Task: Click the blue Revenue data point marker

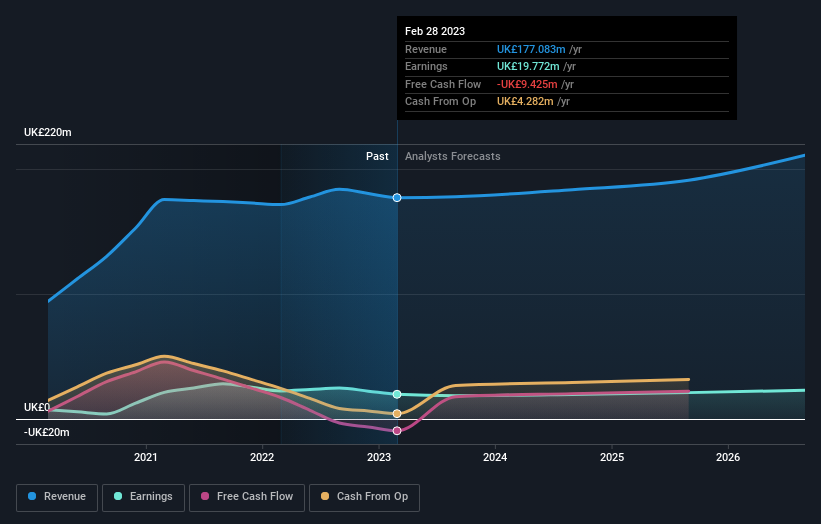Action: pos(397,197)
